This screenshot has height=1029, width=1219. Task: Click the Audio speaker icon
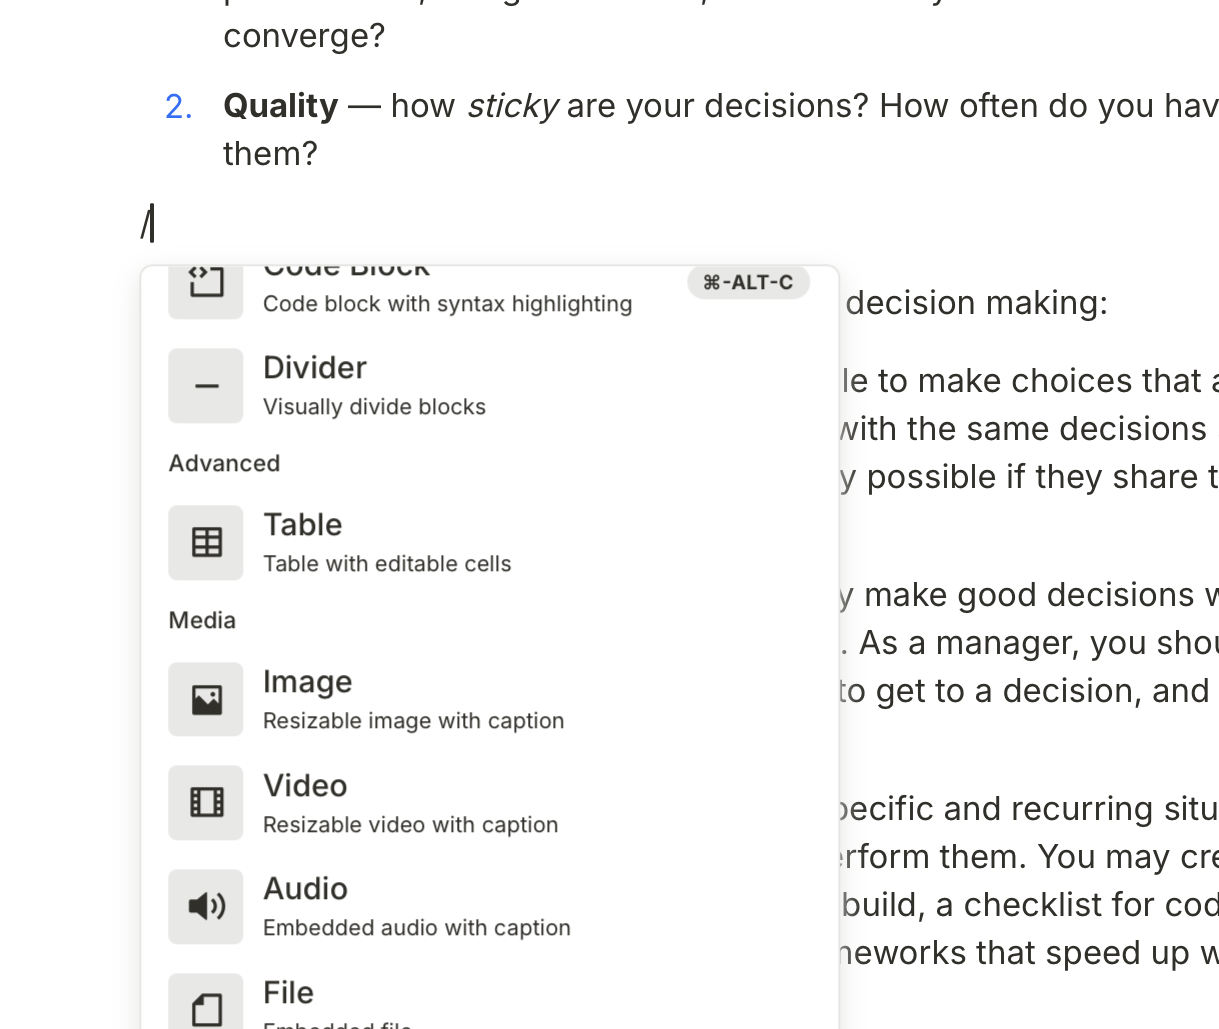click(x=206, y=906)
